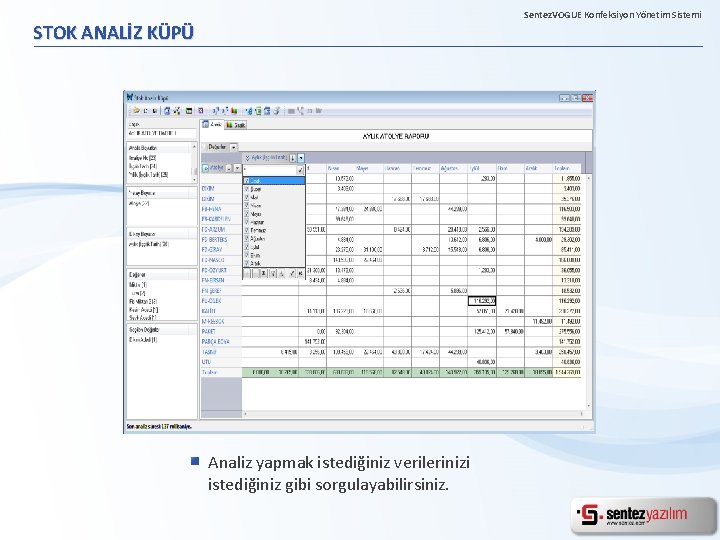The height and width of the screenshot is (540, 720).
Task: Toggle the Eylül checkbox in month filter
Action: [247, 247]
